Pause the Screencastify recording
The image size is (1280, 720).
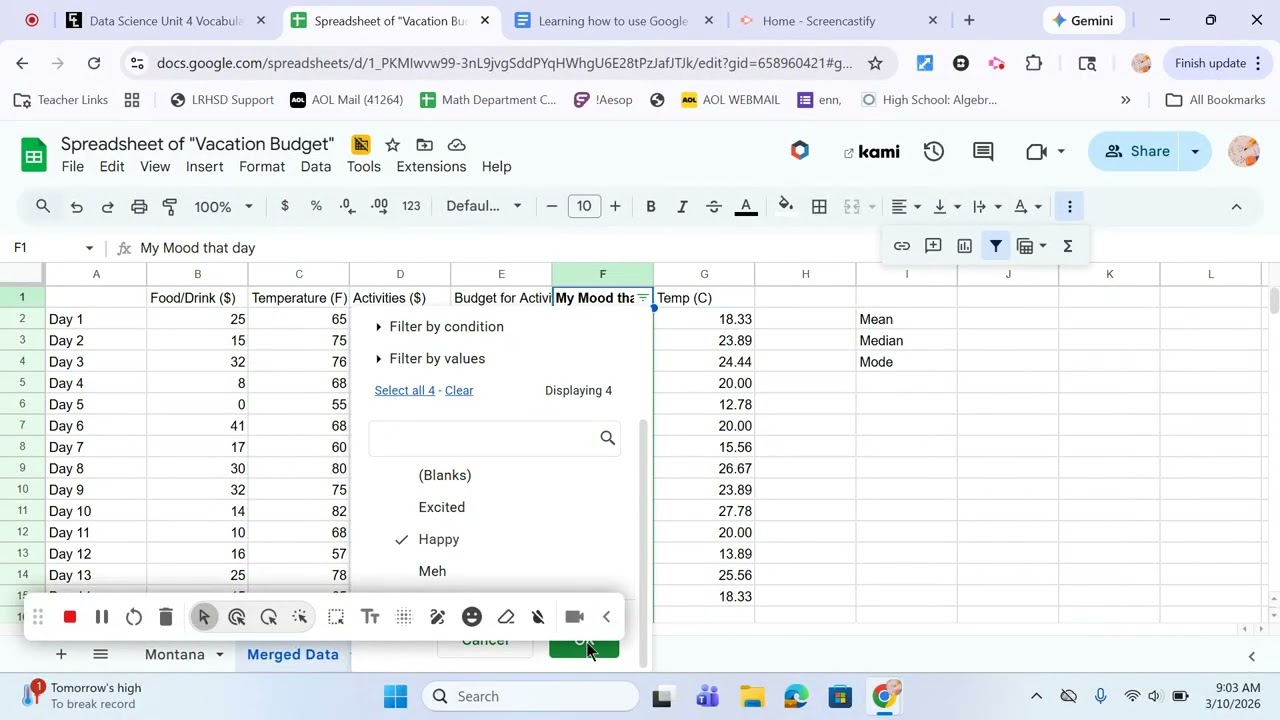pos(102,617)
